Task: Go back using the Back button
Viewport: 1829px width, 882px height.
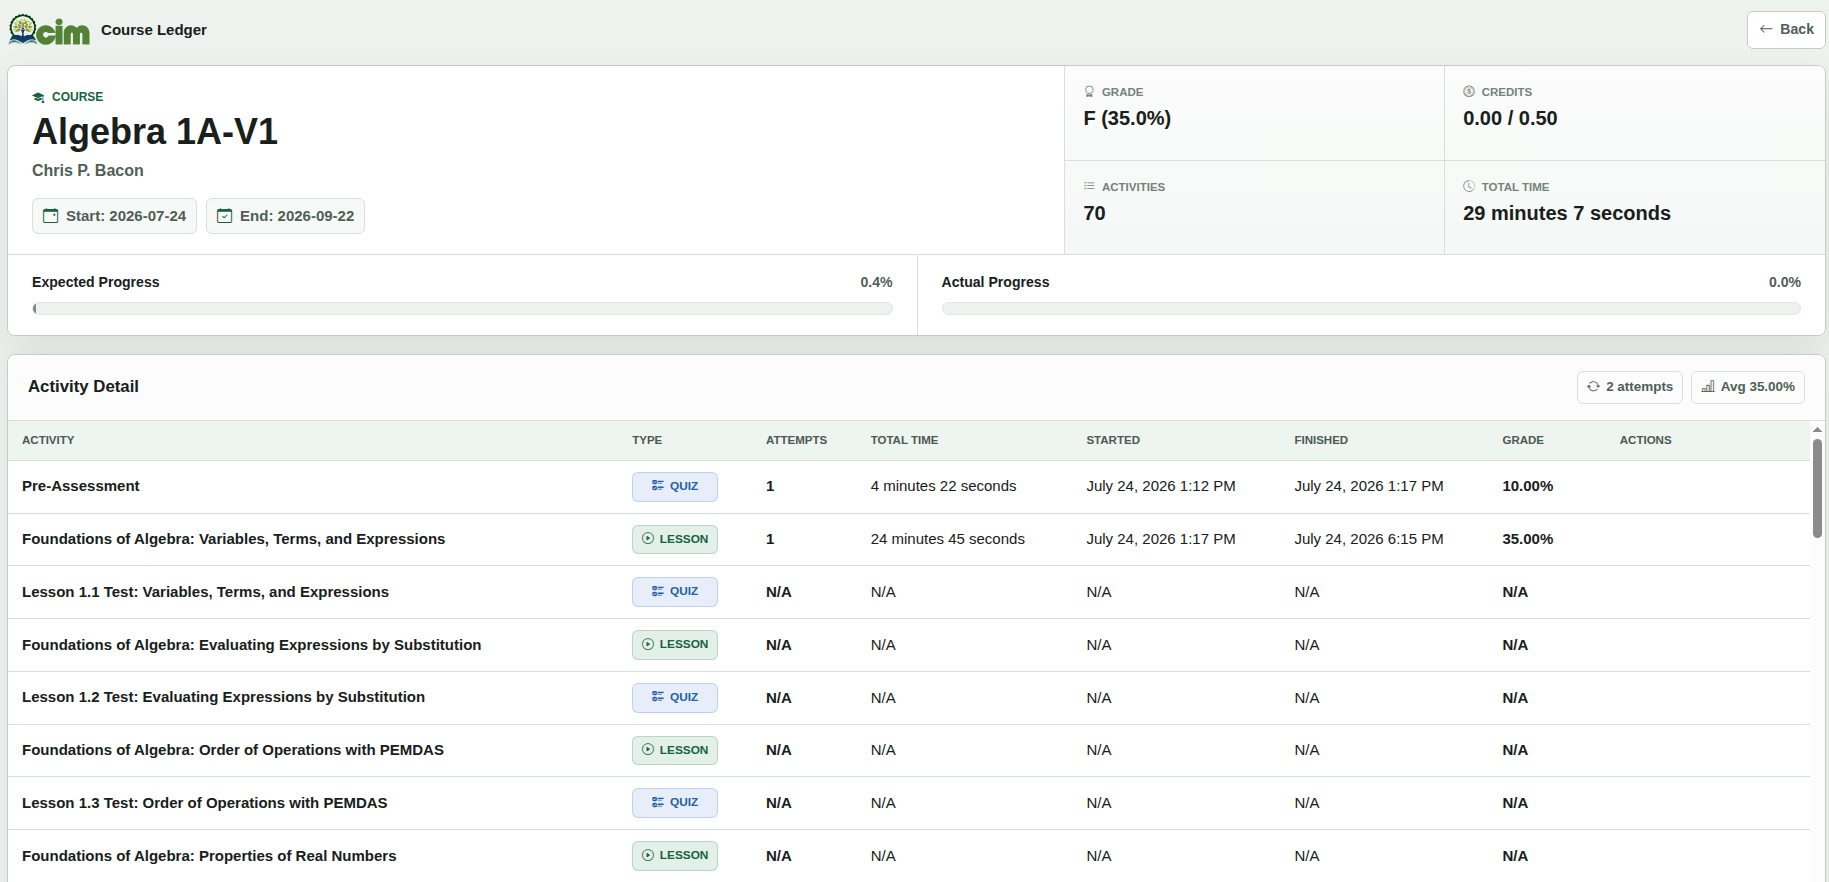Action: (1786, 30)
